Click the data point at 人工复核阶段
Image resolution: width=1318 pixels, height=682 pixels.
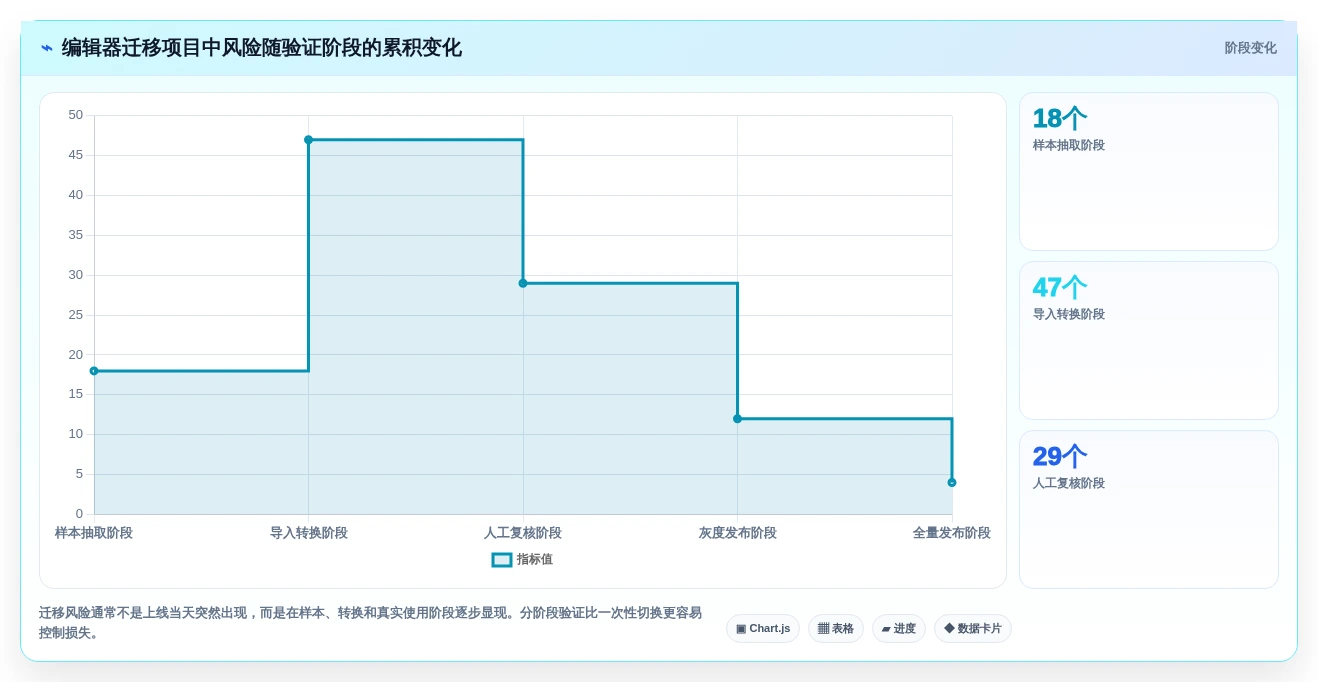click(523, 283)
